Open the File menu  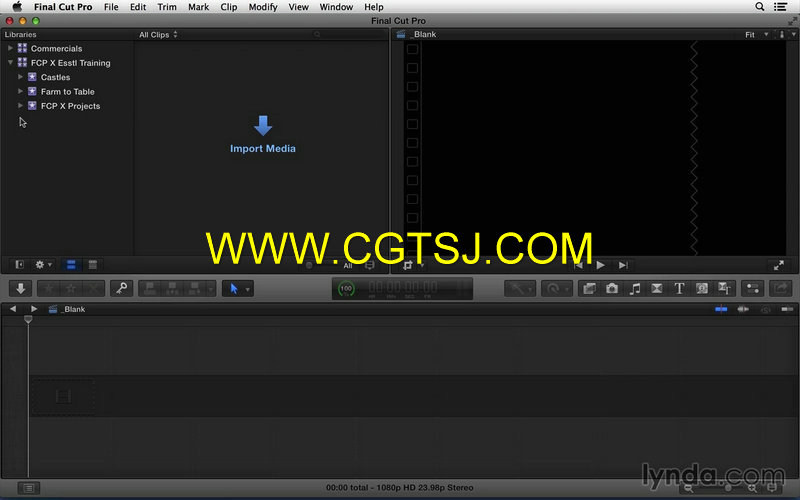[x=111, y=7]
